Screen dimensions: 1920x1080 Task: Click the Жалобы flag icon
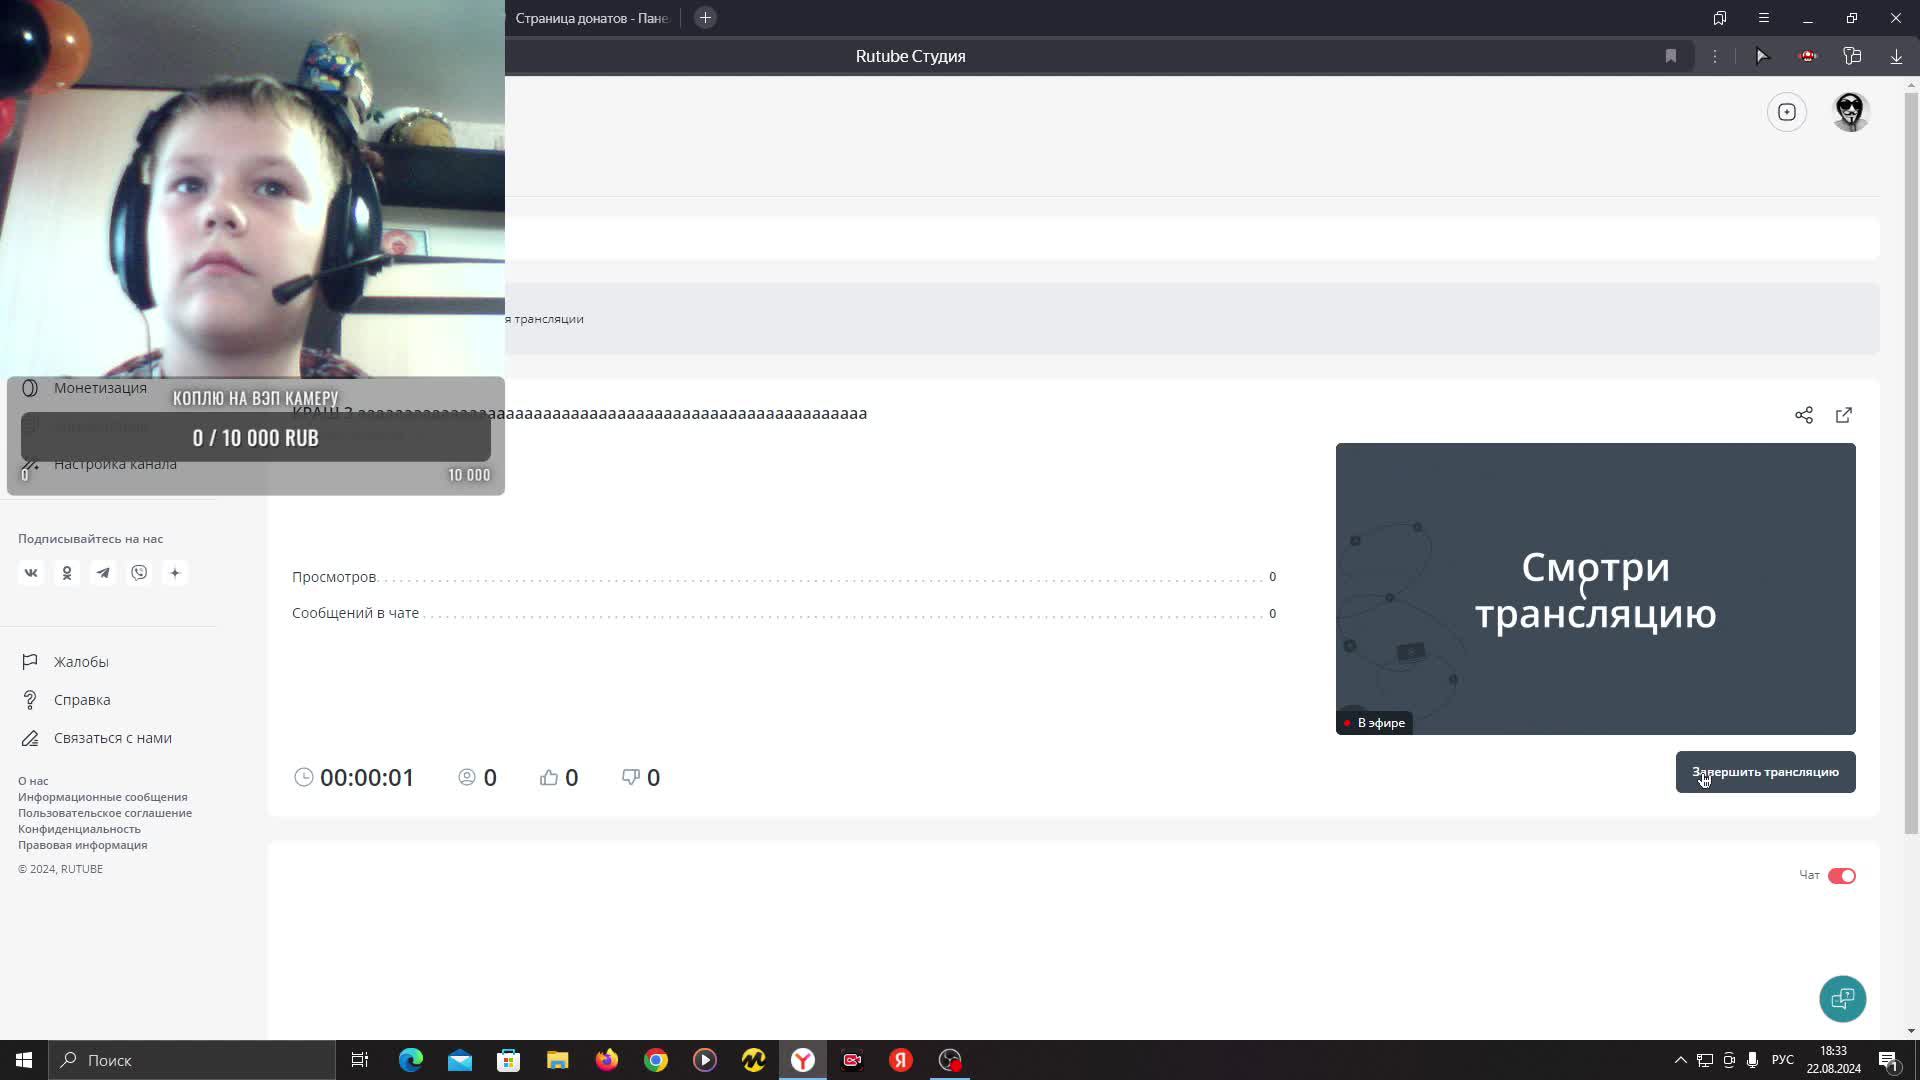pos(30,662)
